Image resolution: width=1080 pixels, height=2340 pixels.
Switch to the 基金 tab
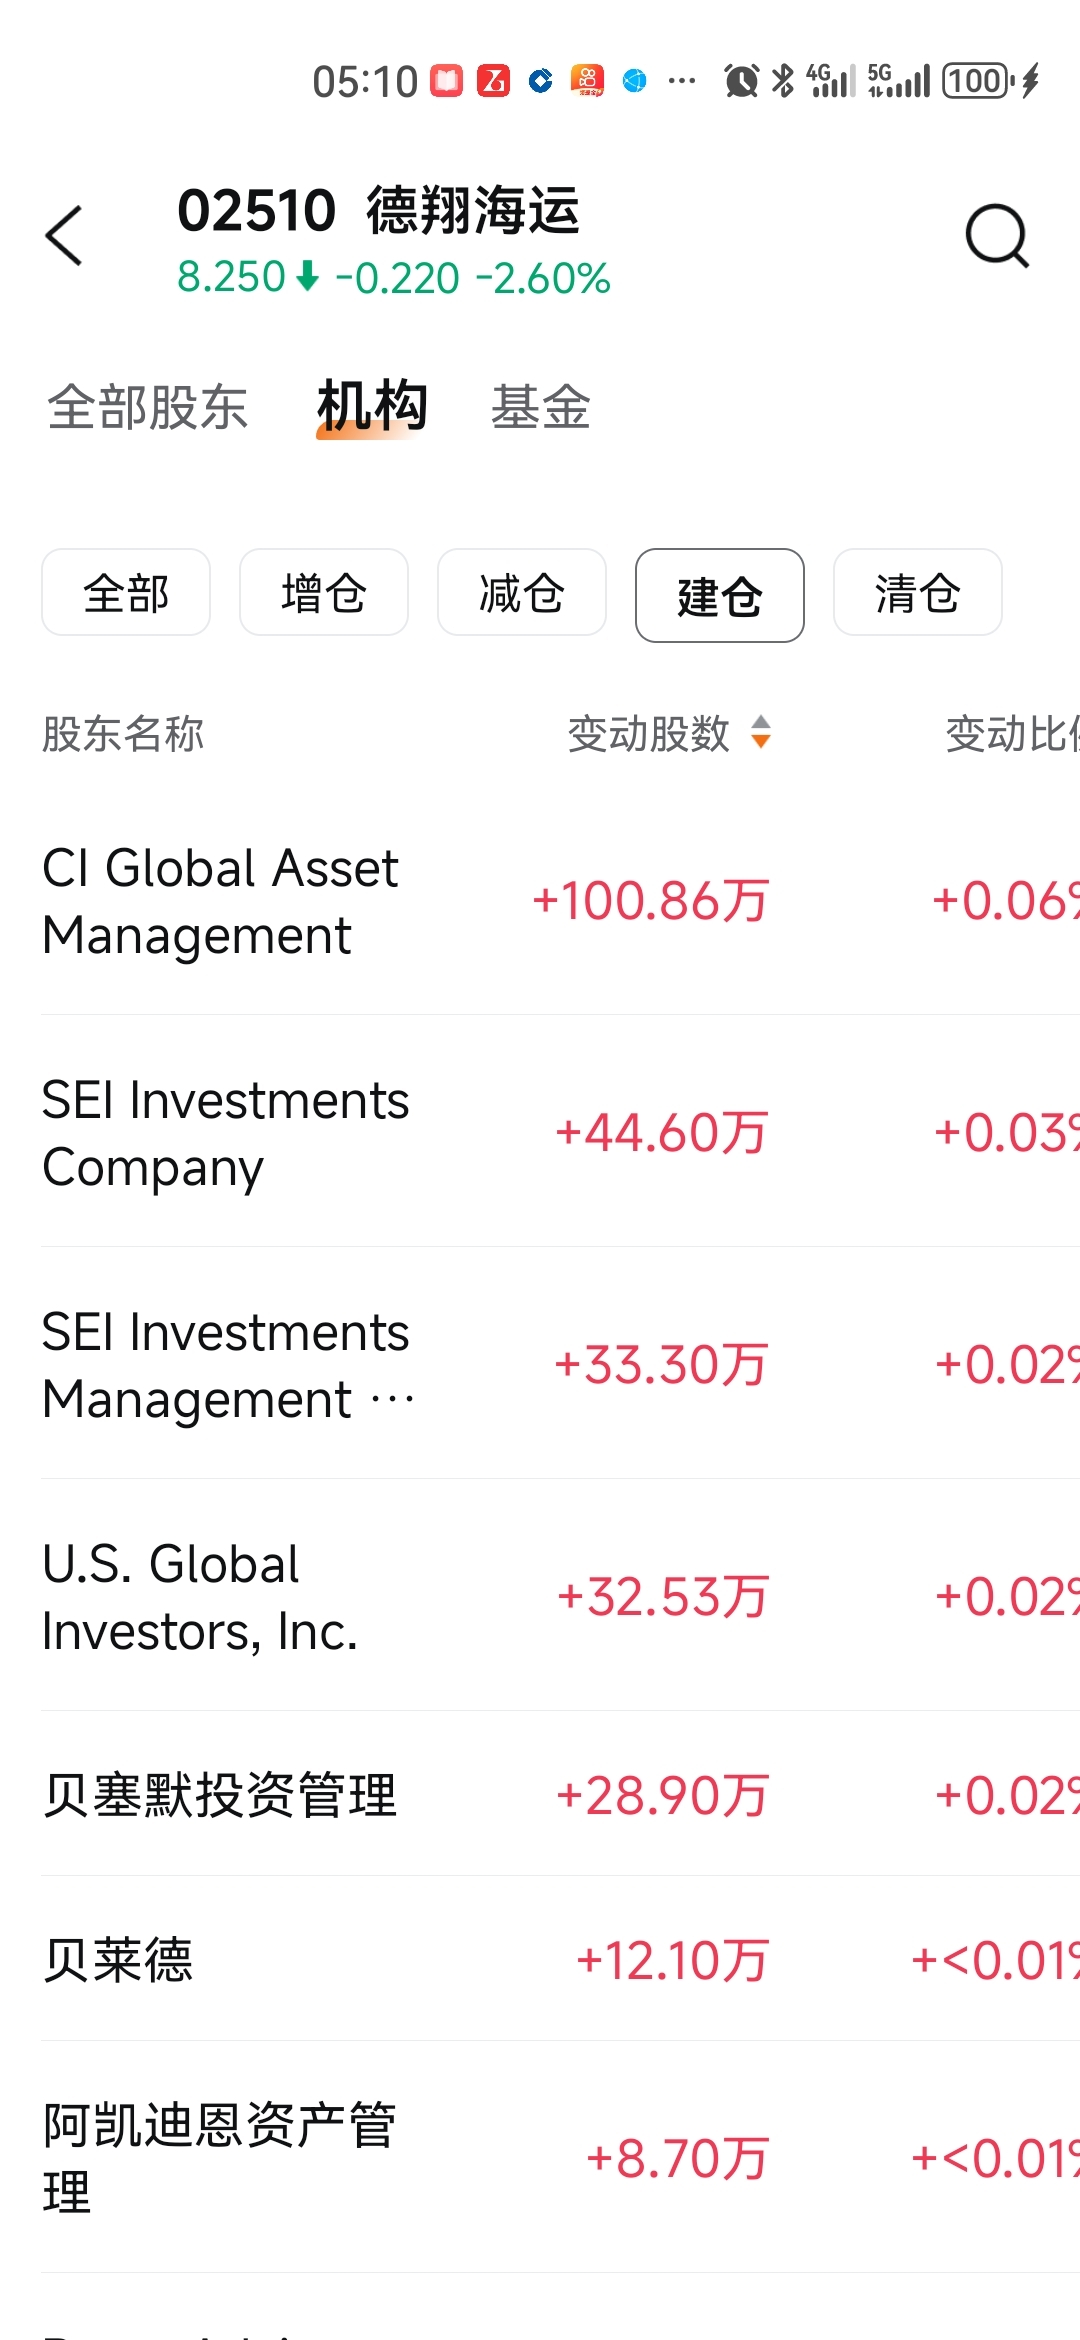(x=541, y=408)
